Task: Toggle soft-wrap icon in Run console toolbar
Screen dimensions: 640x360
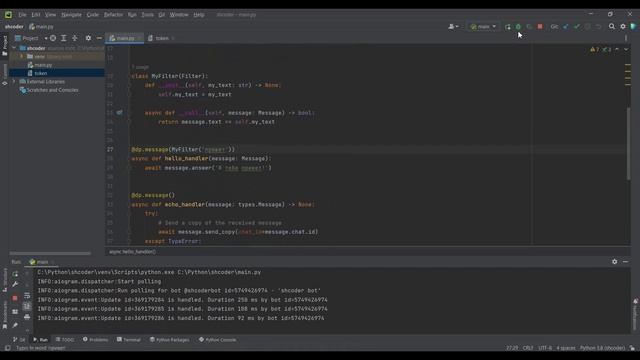Action: pos(27,296)
